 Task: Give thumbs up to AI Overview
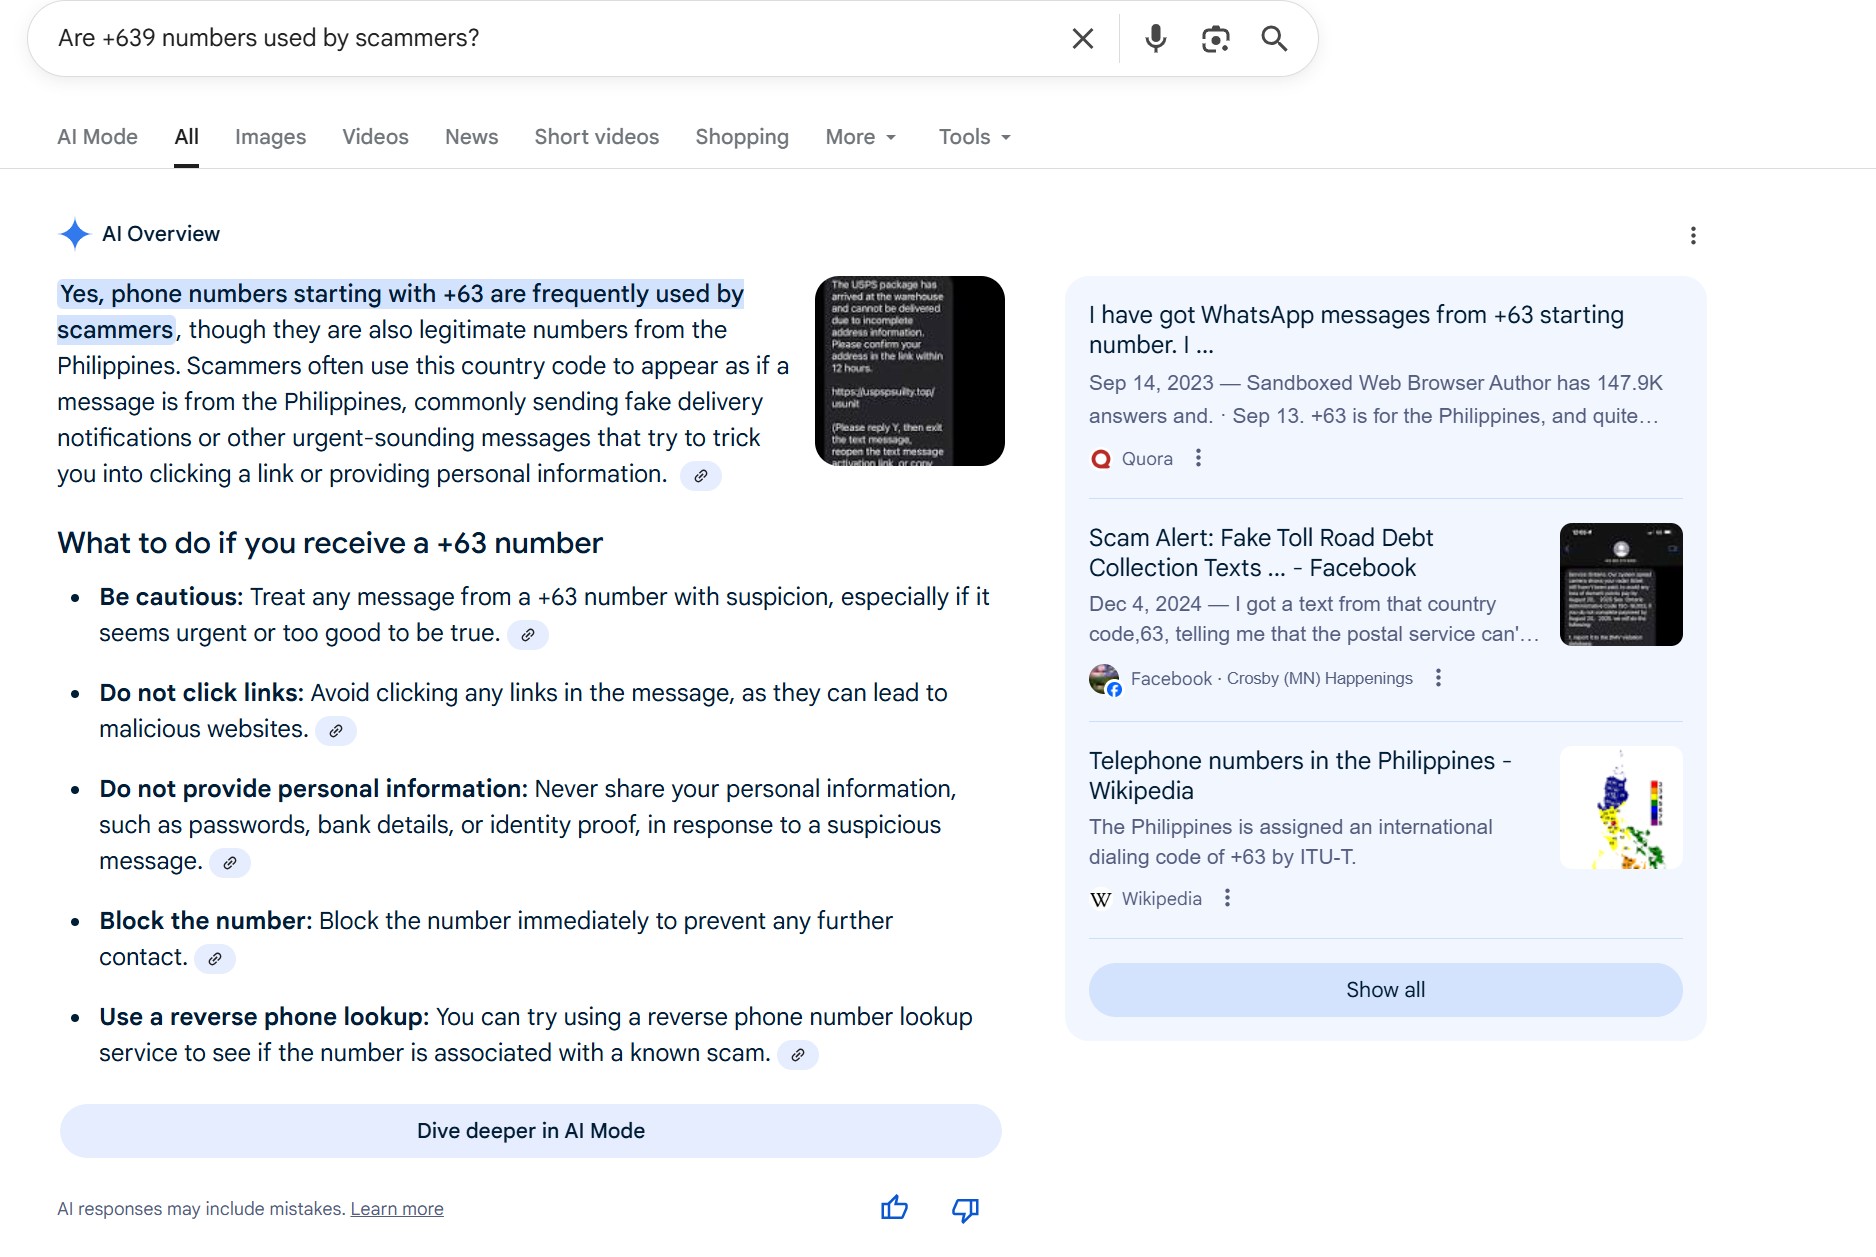894,1209
